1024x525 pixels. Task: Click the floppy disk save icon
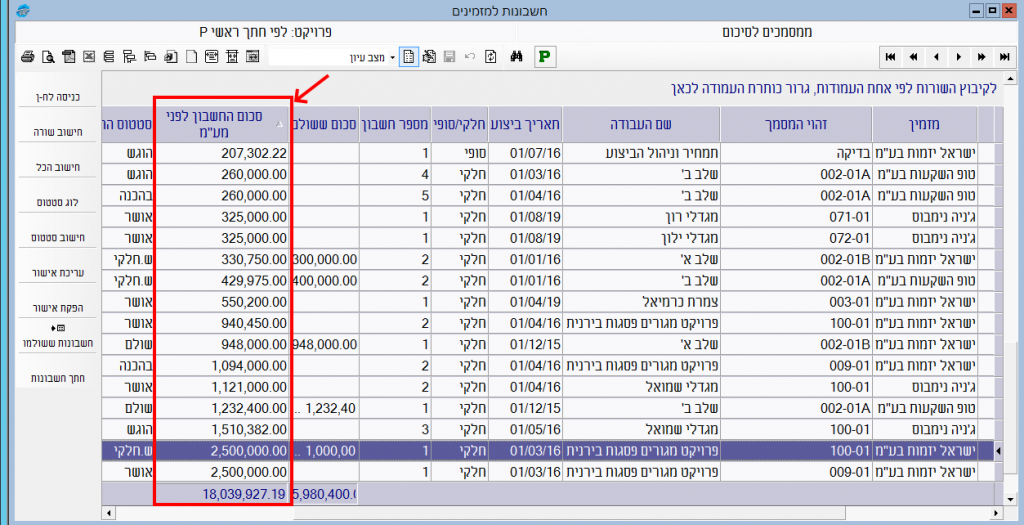tap(449, 57)
